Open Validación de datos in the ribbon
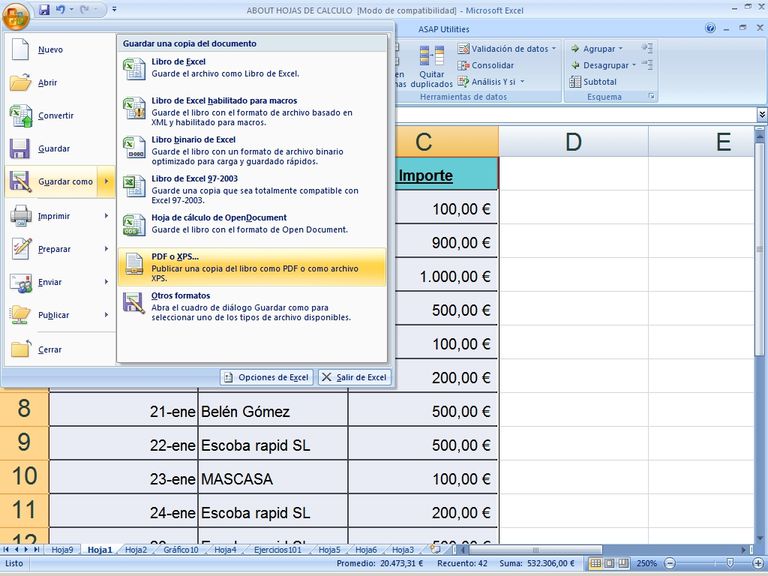Image resolution: width=768 pixels, height=576 pixels. point(503,48)
